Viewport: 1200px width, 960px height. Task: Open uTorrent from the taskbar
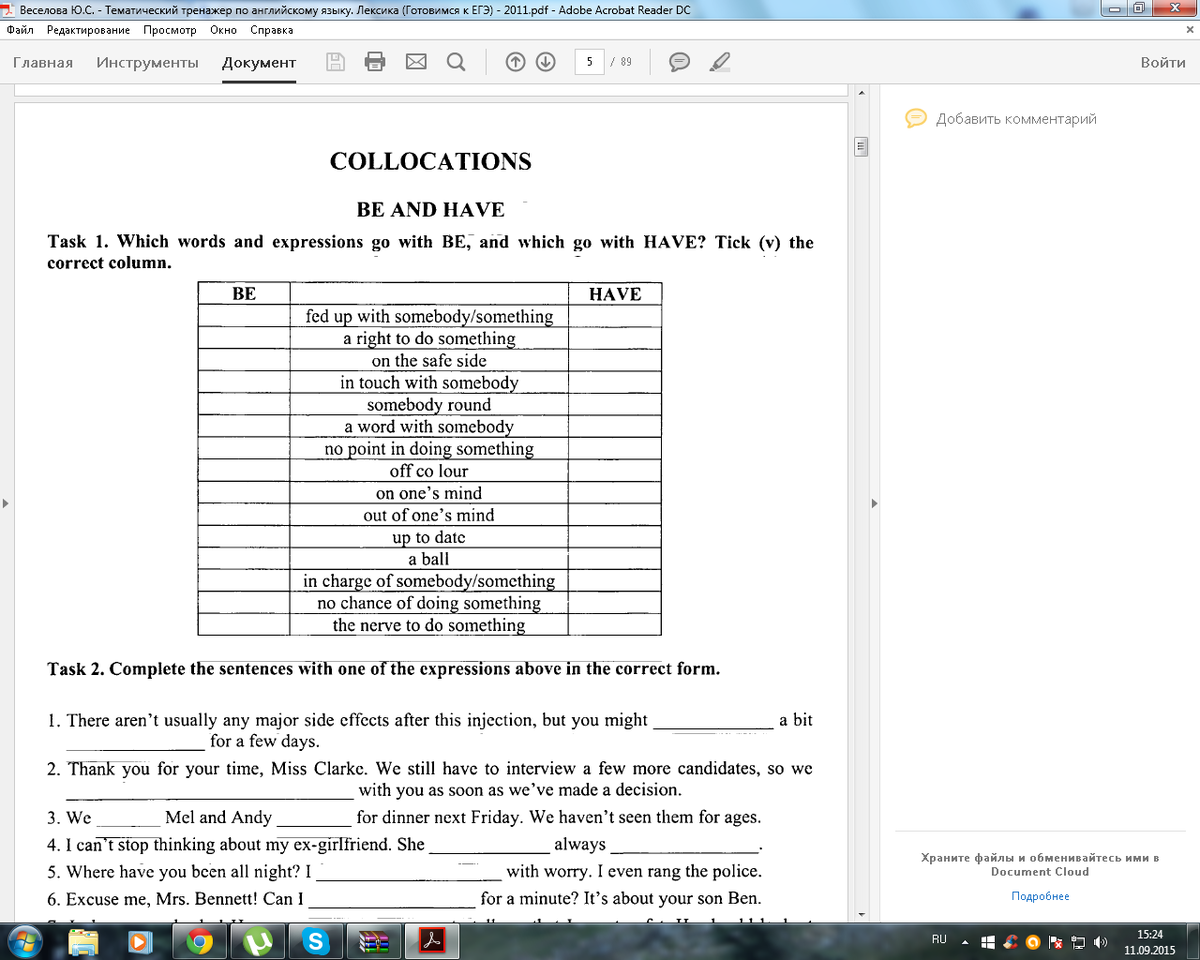(x=259, y=941)
